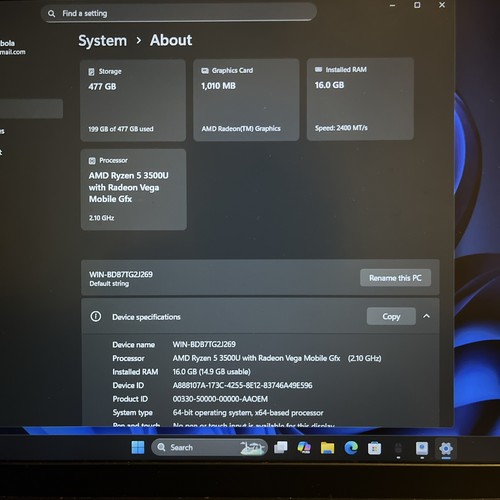Click the Graphics Card icon
The height and width of the screenshot is (500, 500).
[x=205, y=71]
